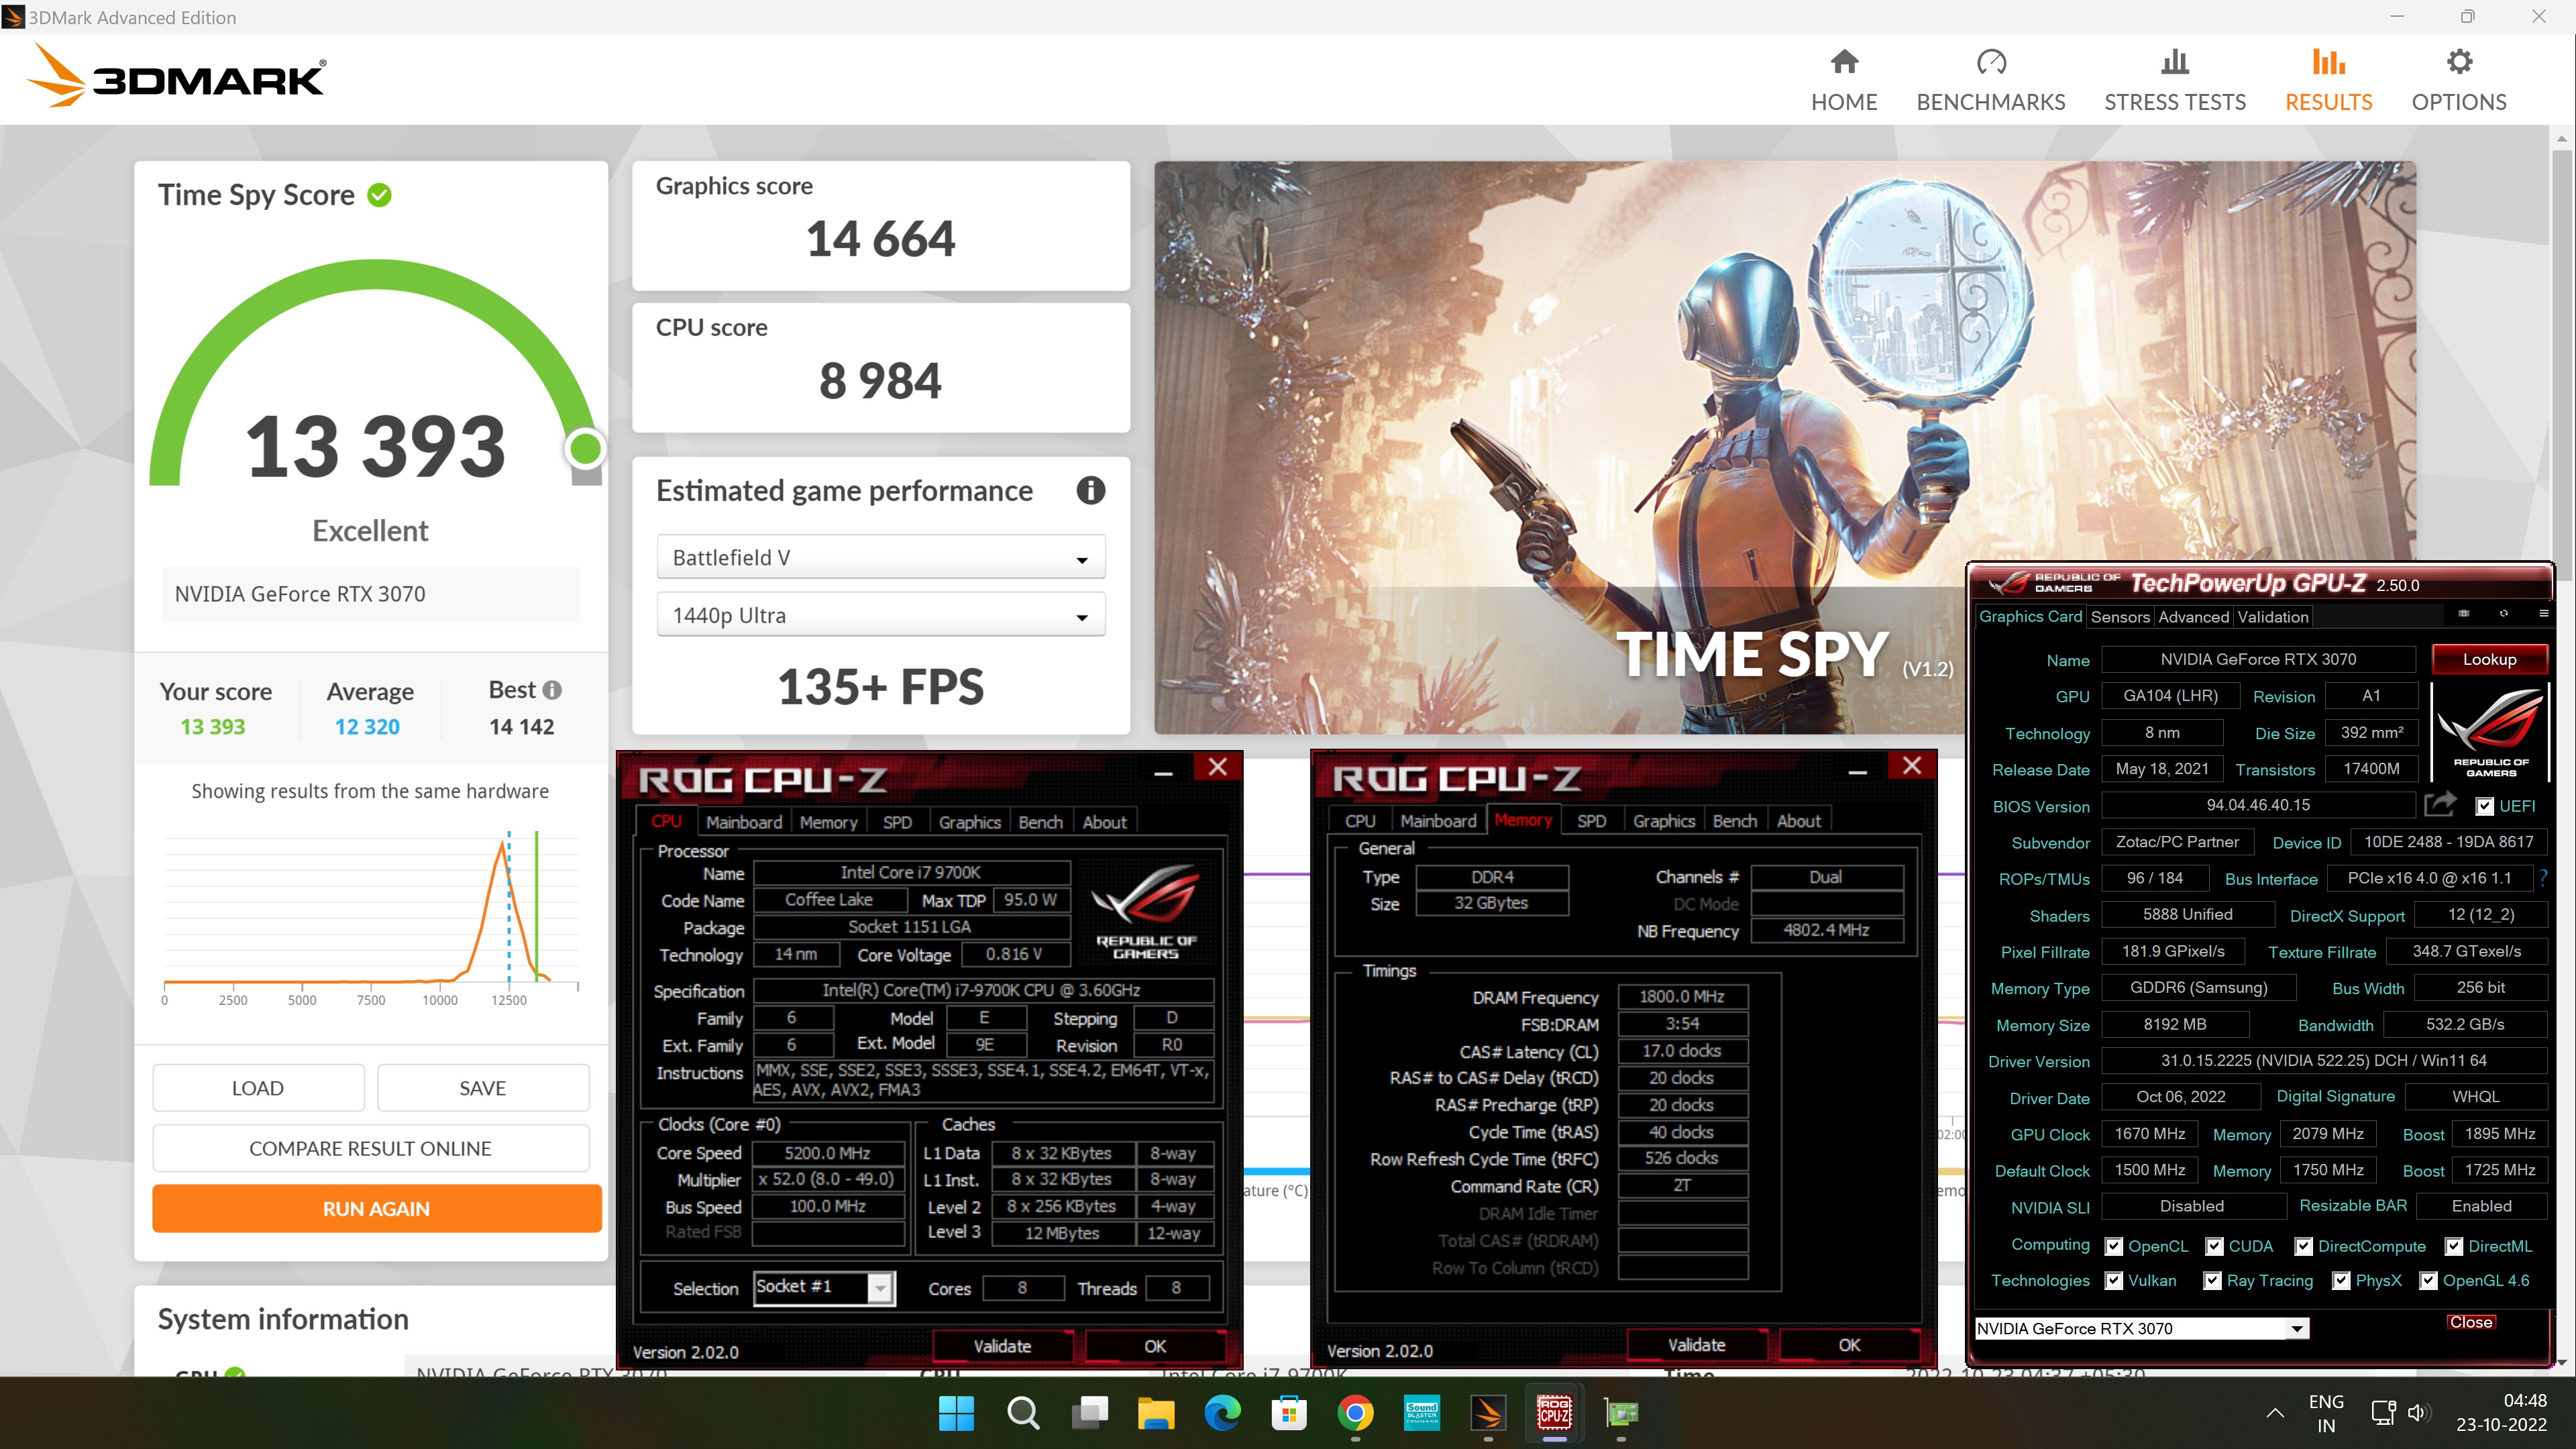The width and height of the screenshot is (2576, 1449).
Task: Open the Graphics tab in the CPU-Z Memory window
Action: (1663, 821)
